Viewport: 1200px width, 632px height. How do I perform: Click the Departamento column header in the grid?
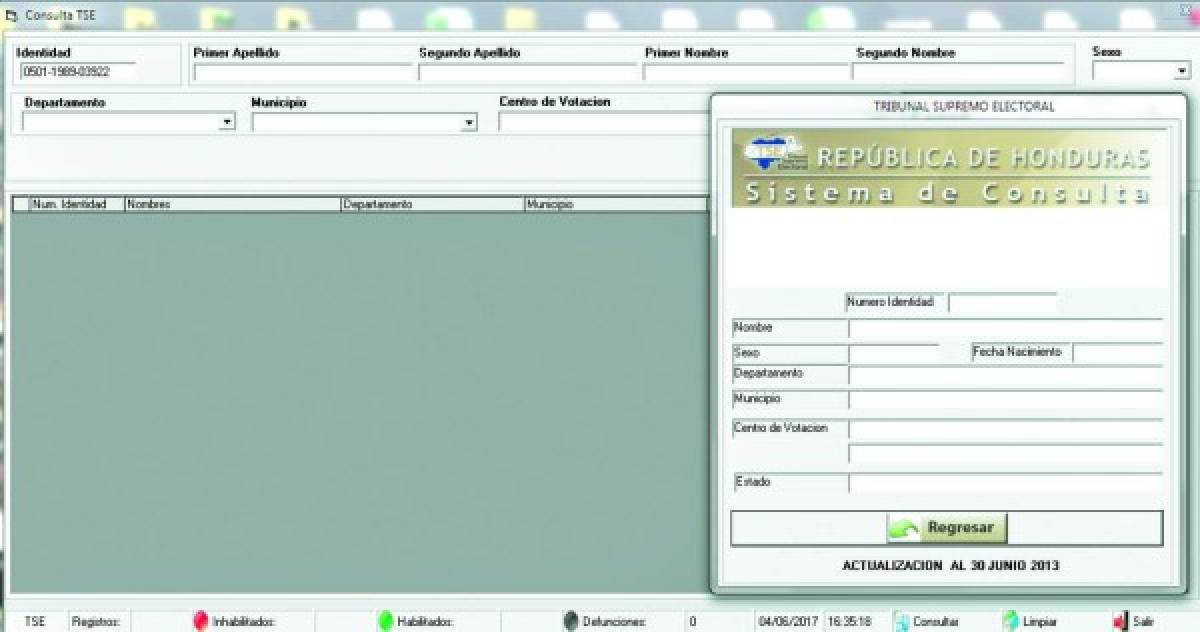pyautogui.click(x=432, y=204)
